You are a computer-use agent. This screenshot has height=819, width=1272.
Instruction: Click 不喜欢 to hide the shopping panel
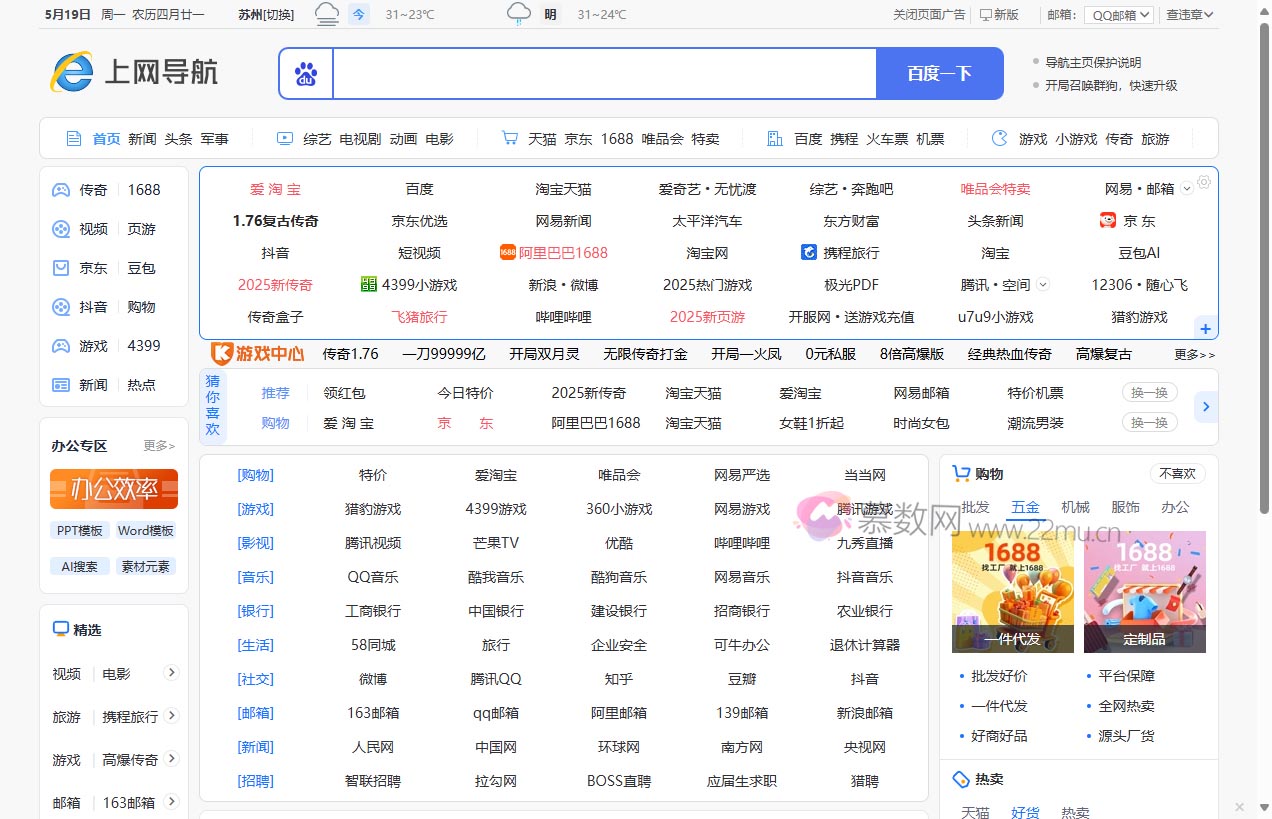(1176, 473)
